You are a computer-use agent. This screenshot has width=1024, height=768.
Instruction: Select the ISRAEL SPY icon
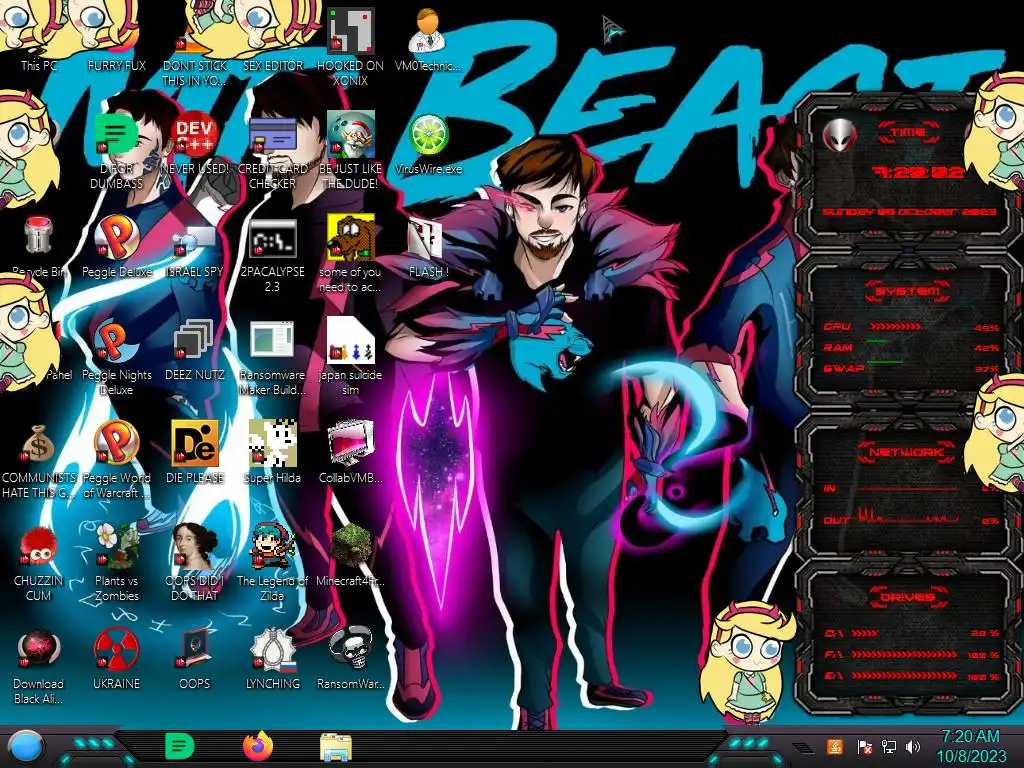[195, 240]
